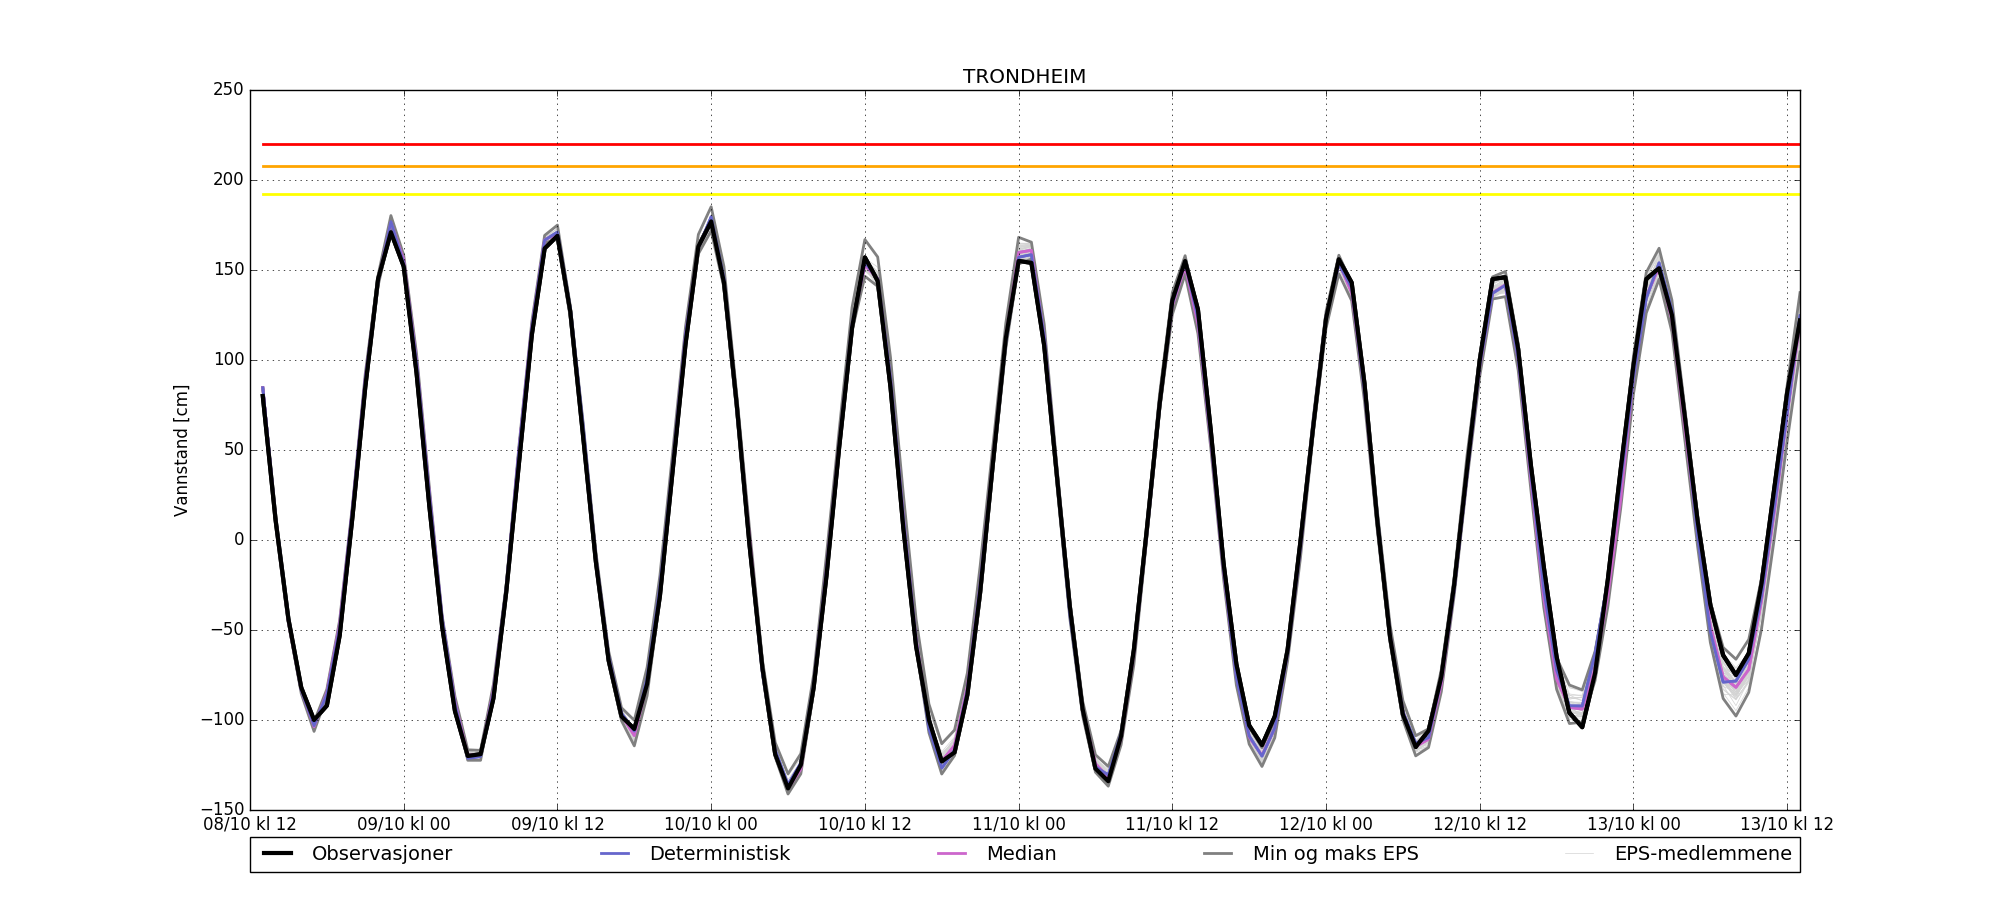
Task: Click the 11/10 kl 12 x-axis label
Action: tap(1172, 825)
